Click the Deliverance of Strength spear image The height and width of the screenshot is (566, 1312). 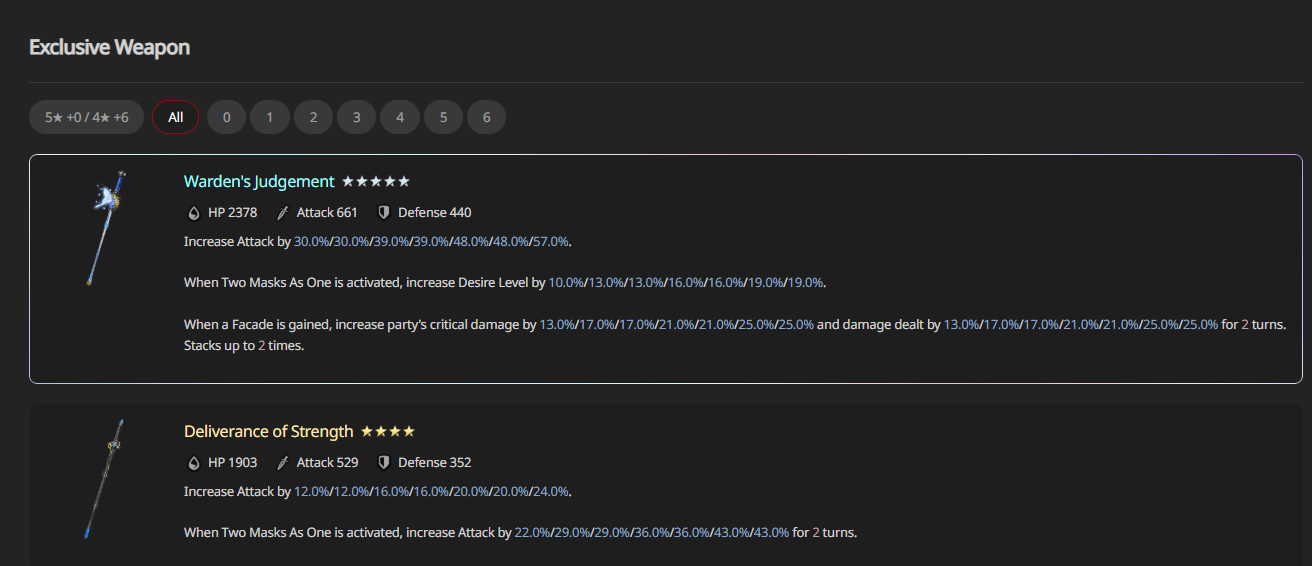tap(104, 479)
